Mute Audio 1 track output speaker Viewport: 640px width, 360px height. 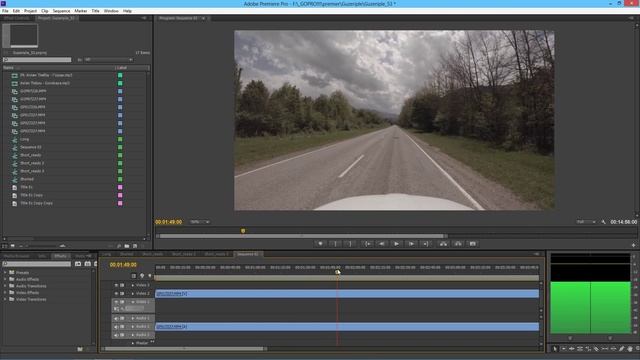tap(116, 318)
